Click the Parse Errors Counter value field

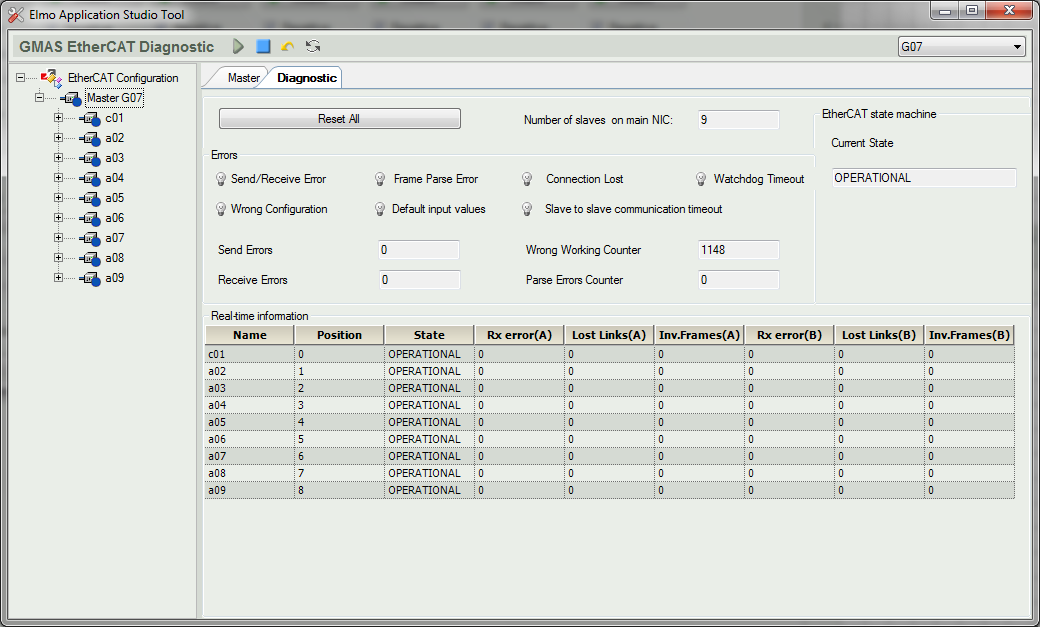tap(738, 280)
